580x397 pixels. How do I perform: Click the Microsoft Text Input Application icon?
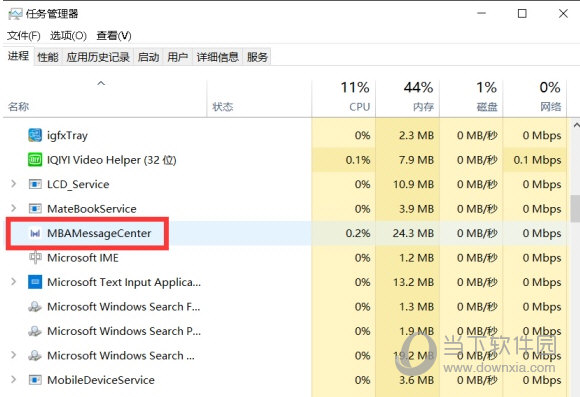click(x=35, y=282)
